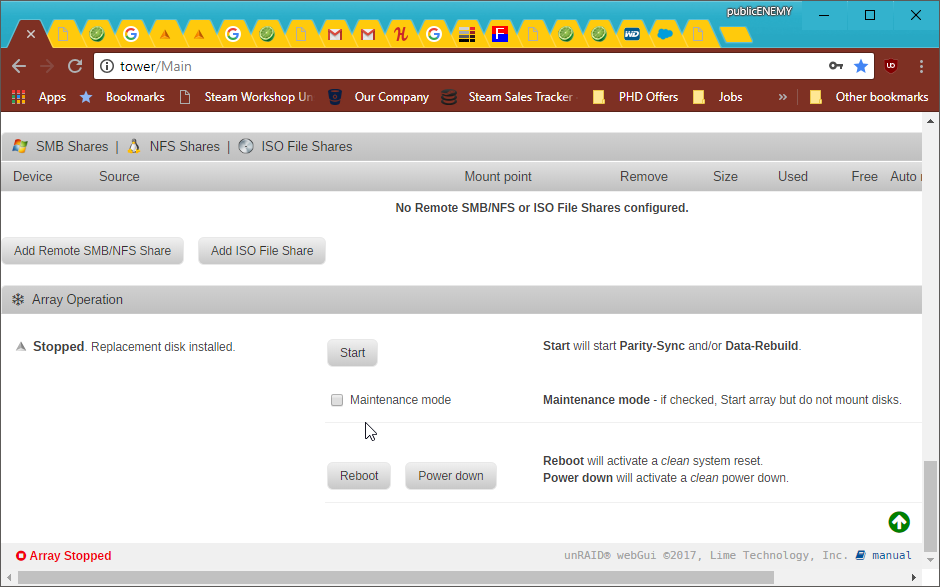This screenshot has height=587, width=940.
Task: Click the Linux penguin NFS Shares icon
Action: coord(134,146)
